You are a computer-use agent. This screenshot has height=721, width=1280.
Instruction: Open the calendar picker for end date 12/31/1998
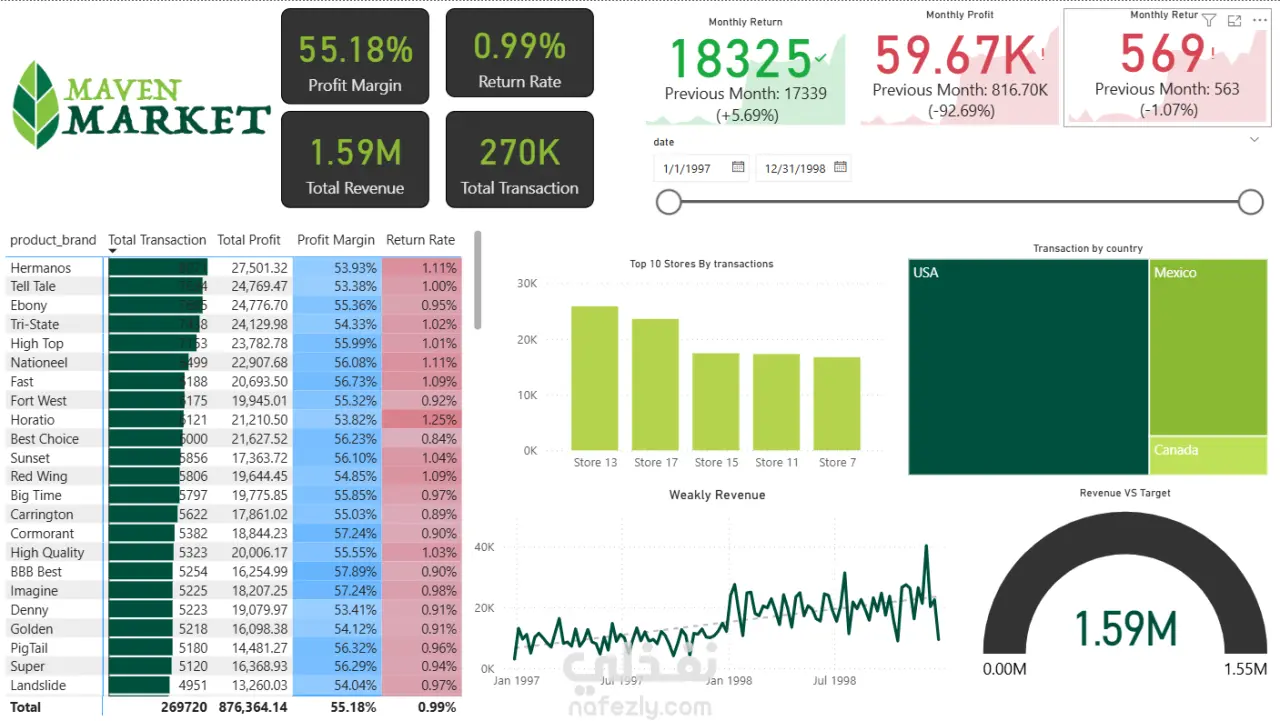click(x=840, y=167)
